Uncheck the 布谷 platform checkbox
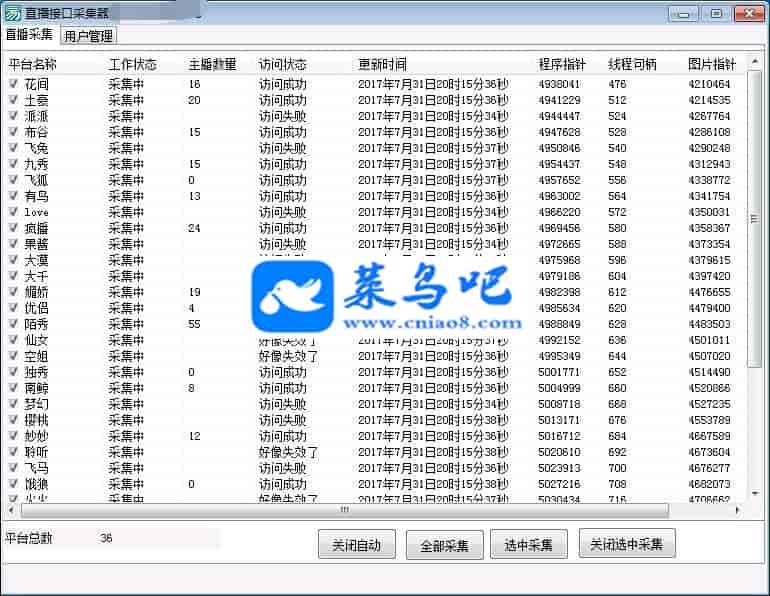This screenshot has width=770, height=596. [13, 132]
